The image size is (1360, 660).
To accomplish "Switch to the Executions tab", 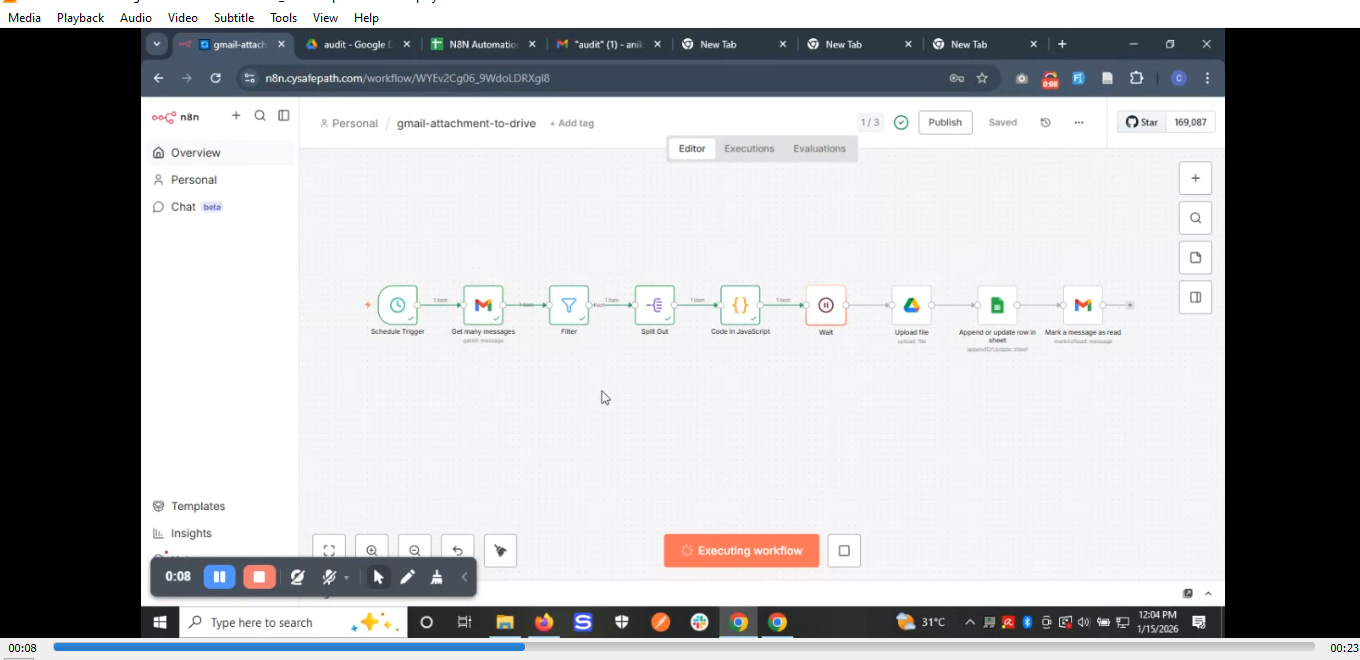I will coord(749,149).
